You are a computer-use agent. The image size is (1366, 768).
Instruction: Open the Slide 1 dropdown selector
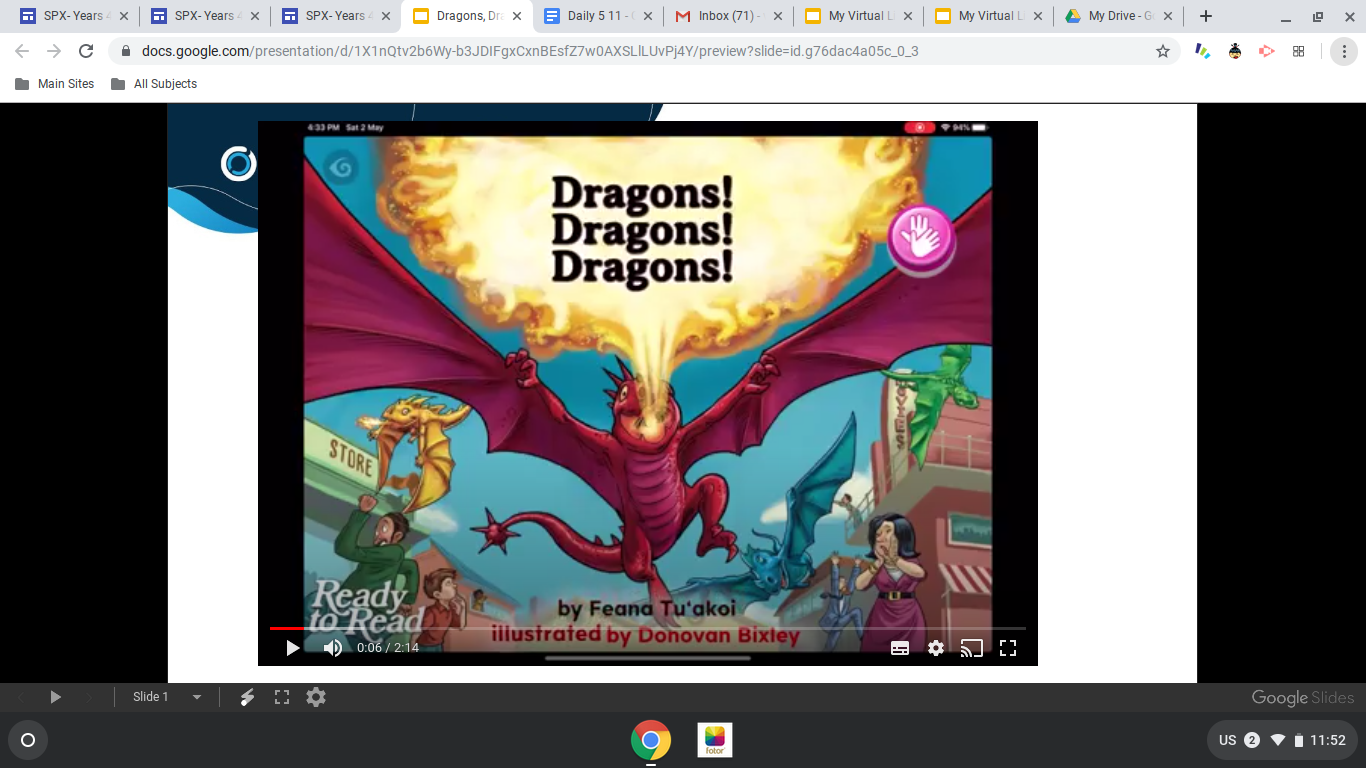coord(166,697)
